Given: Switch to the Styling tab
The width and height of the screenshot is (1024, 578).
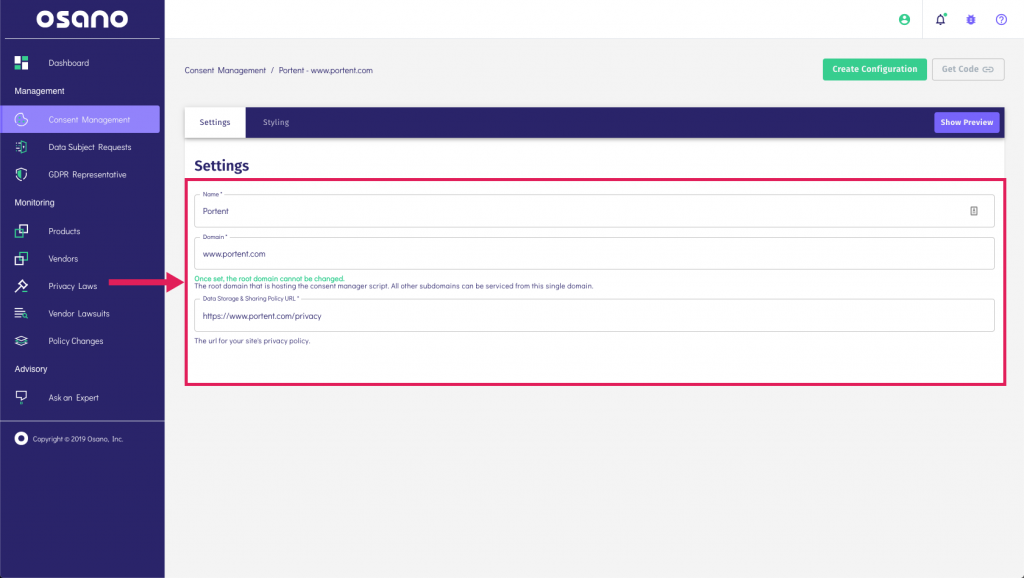Looking at the screenshot, I should tap(275, 121).
